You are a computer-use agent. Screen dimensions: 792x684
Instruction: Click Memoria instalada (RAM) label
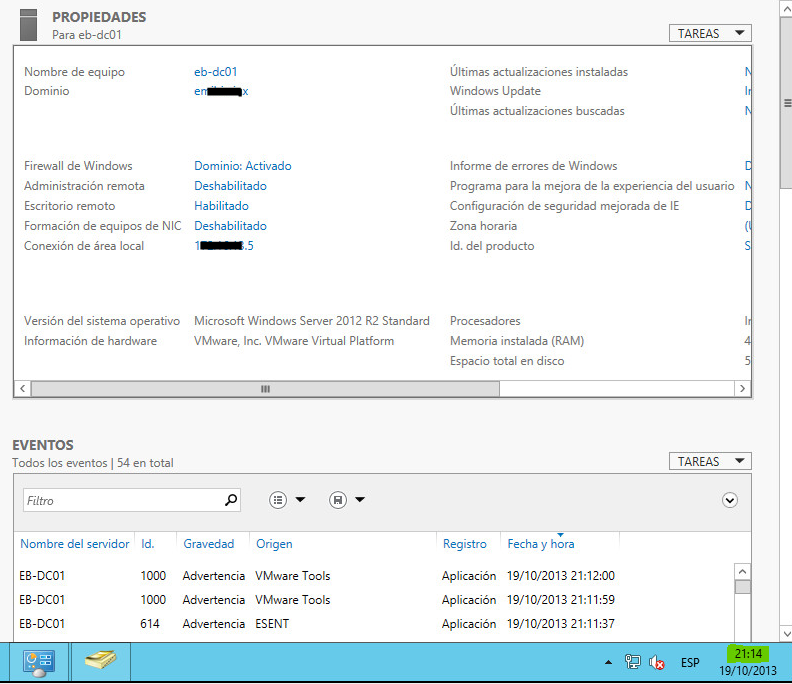517,341
